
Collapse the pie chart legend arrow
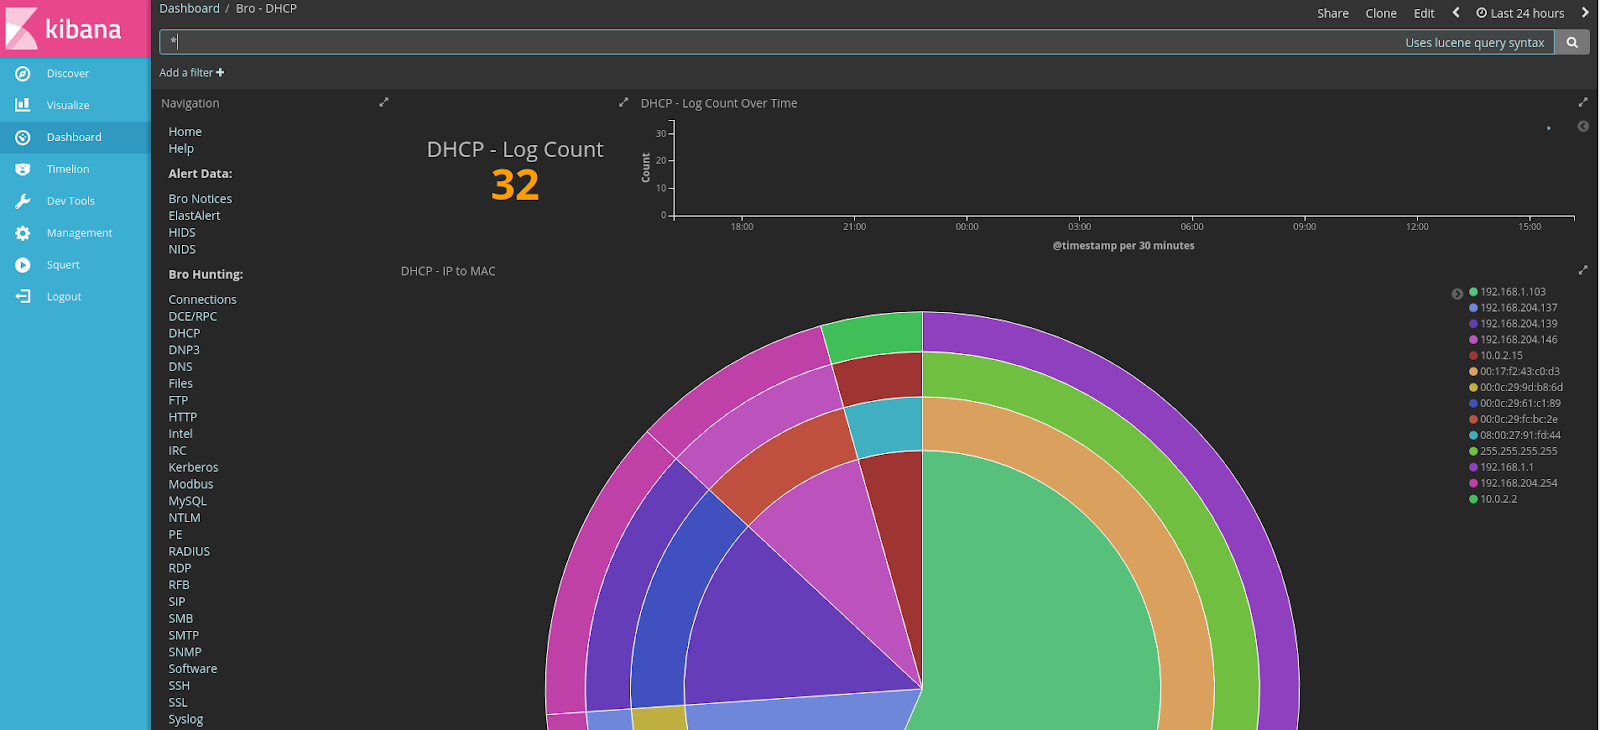[x=1457, y=294]
